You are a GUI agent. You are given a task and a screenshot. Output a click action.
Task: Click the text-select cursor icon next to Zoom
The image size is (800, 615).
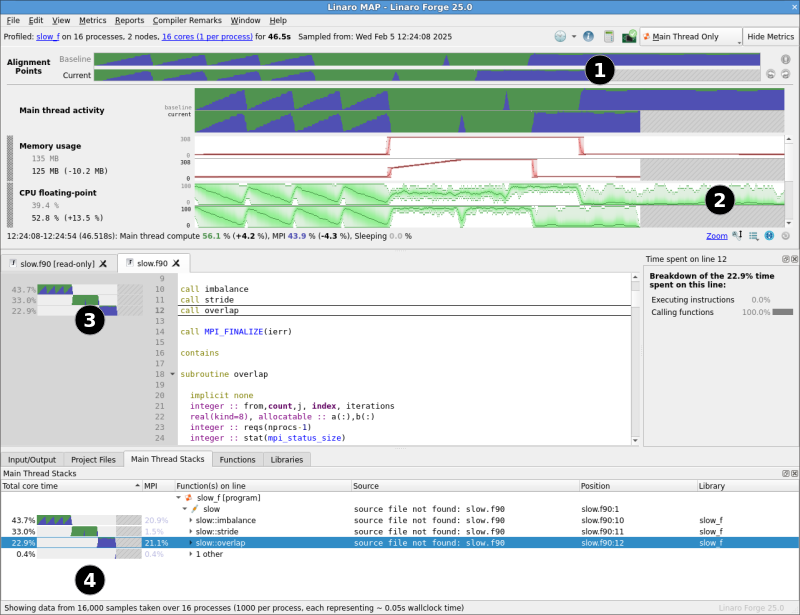[x=737, y=235]
